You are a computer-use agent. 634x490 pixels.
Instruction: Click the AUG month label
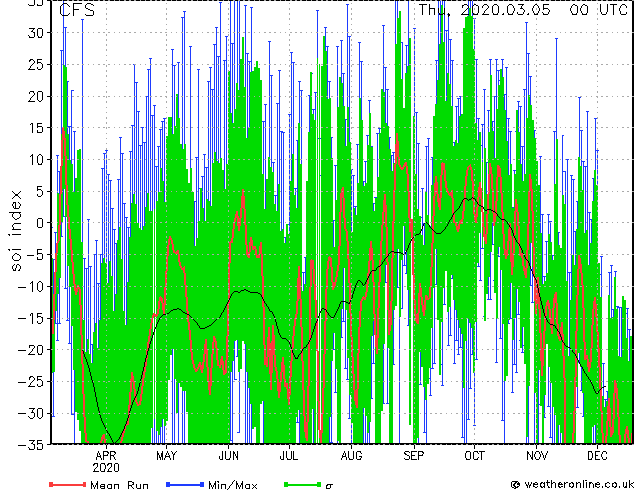click(x=351, y=456)
